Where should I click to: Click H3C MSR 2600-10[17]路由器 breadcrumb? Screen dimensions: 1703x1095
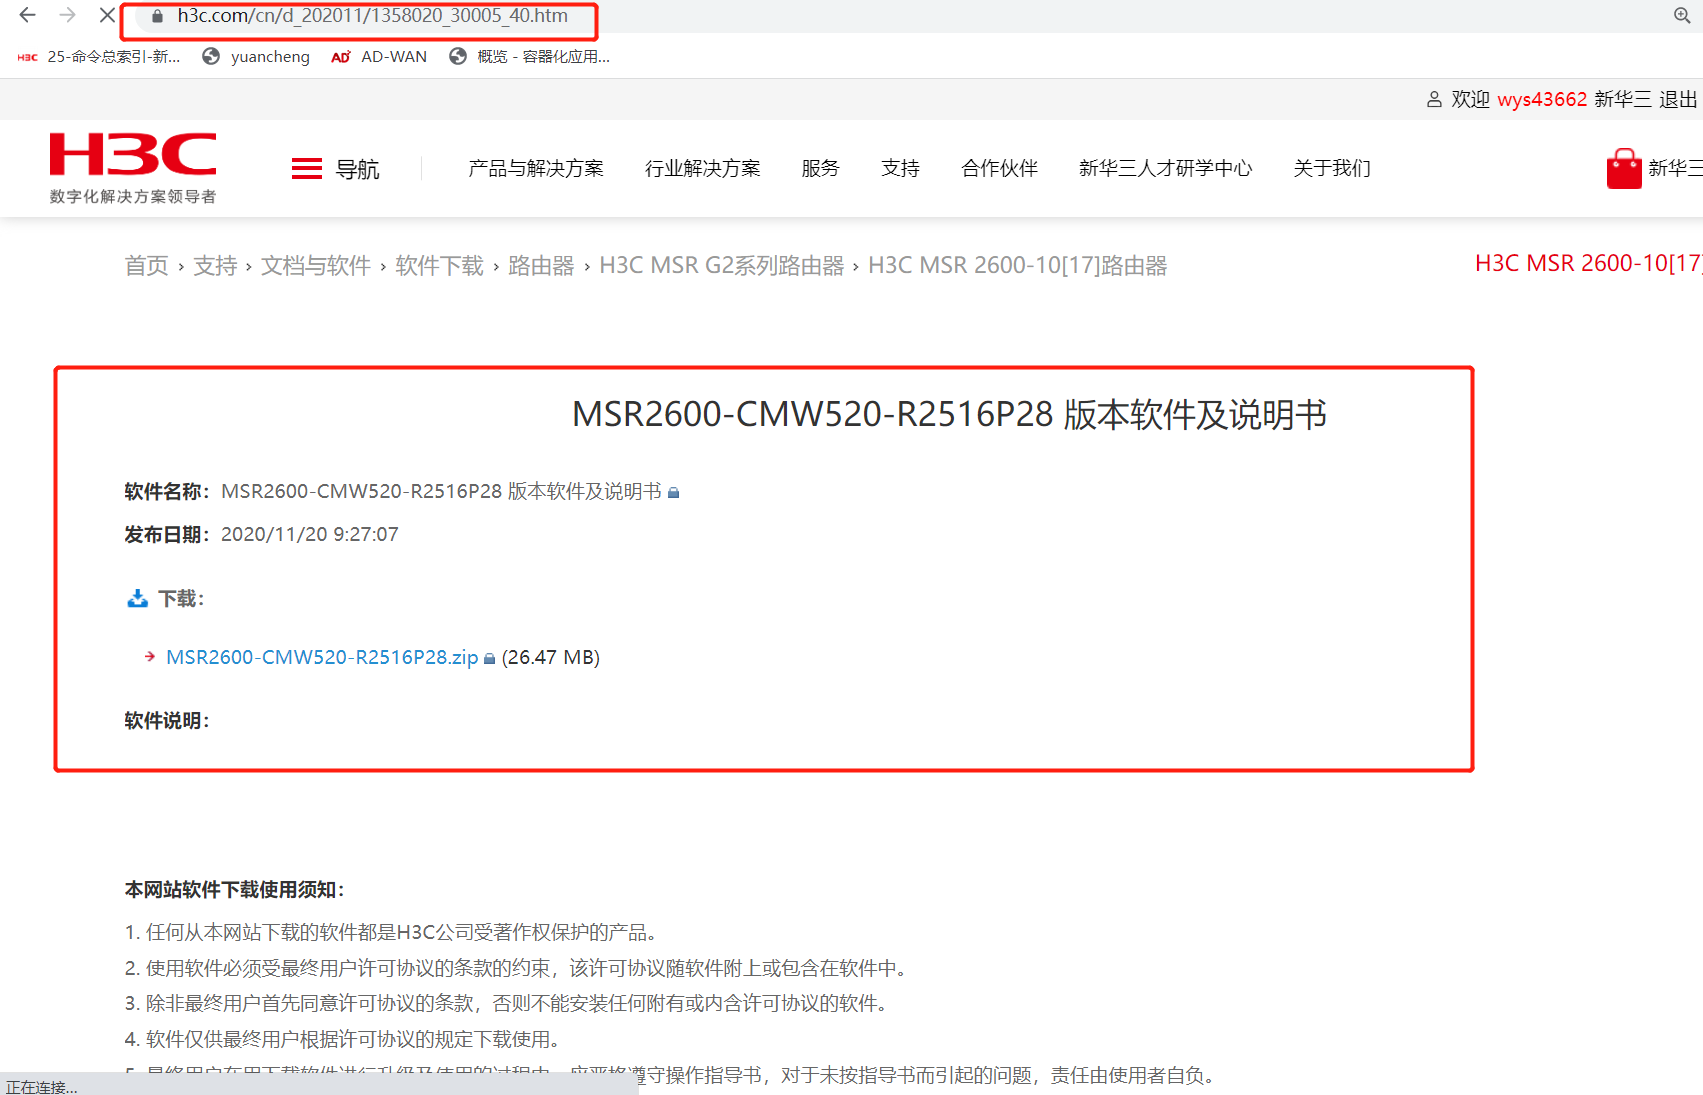pos(1018,266)
